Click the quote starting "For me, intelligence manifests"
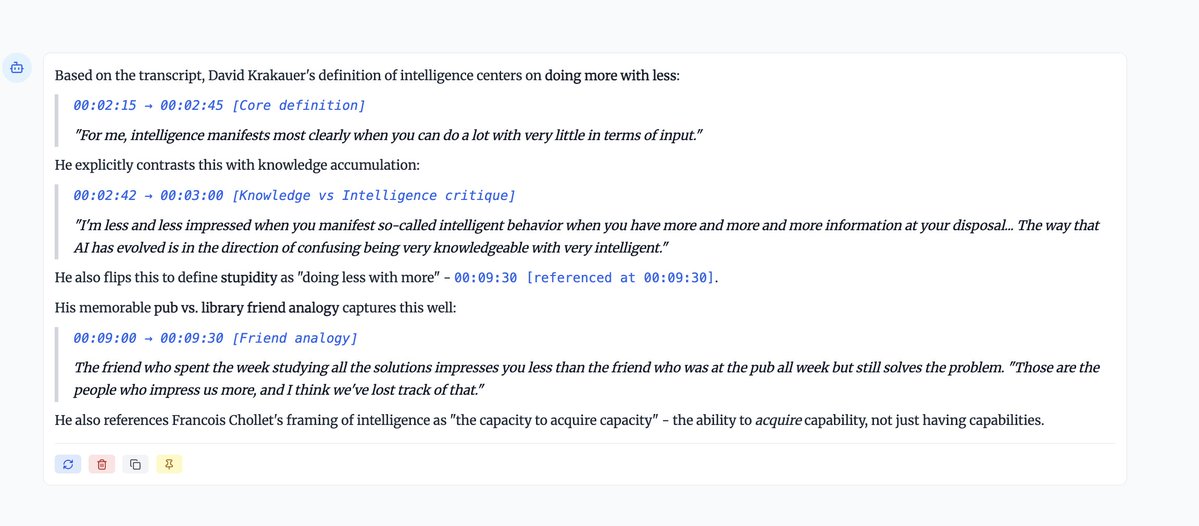Viewport: 1199px width, 526px height. [x=389, y=135]
